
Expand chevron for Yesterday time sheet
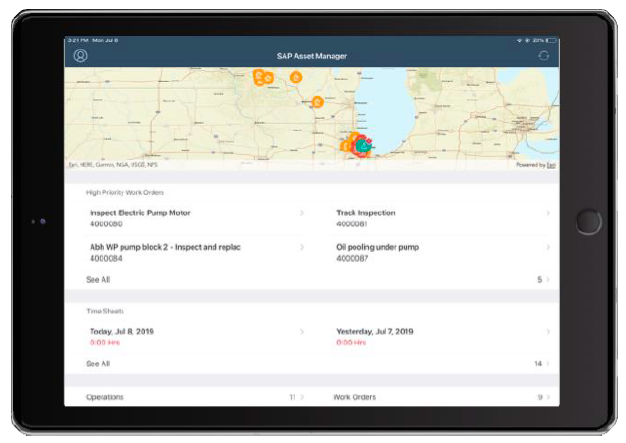click(x=548, y=332)
